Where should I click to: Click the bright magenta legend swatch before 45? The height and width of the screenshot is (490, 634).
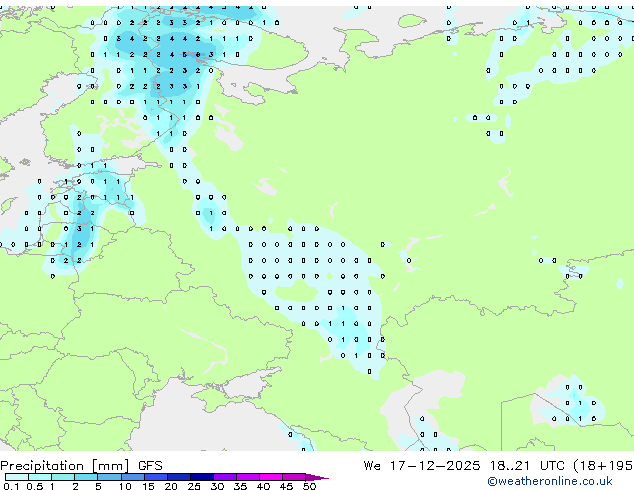[271, 477]
